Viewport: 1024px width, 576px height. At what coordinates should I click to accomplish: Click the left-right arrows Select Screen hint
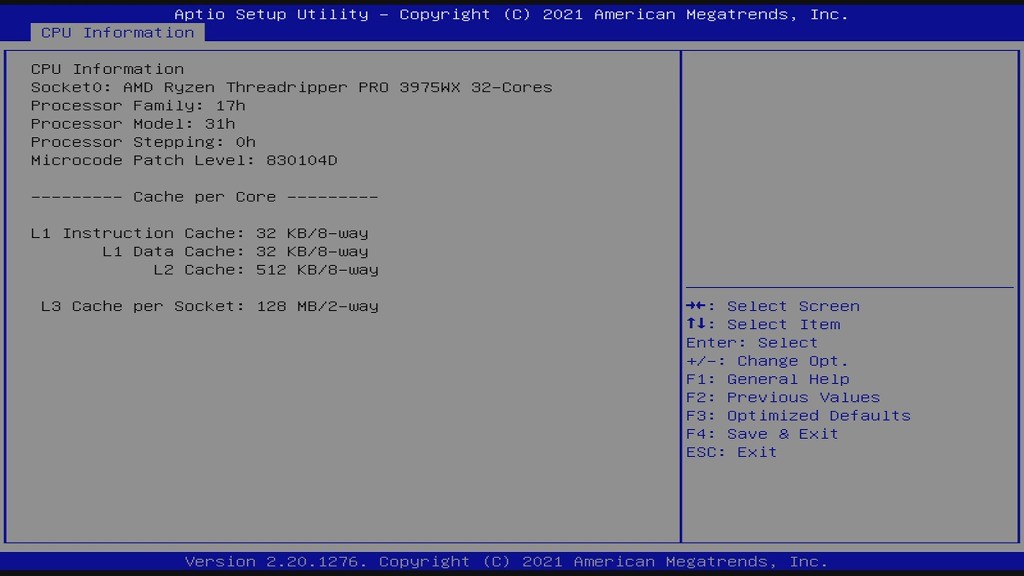(773, 306)
